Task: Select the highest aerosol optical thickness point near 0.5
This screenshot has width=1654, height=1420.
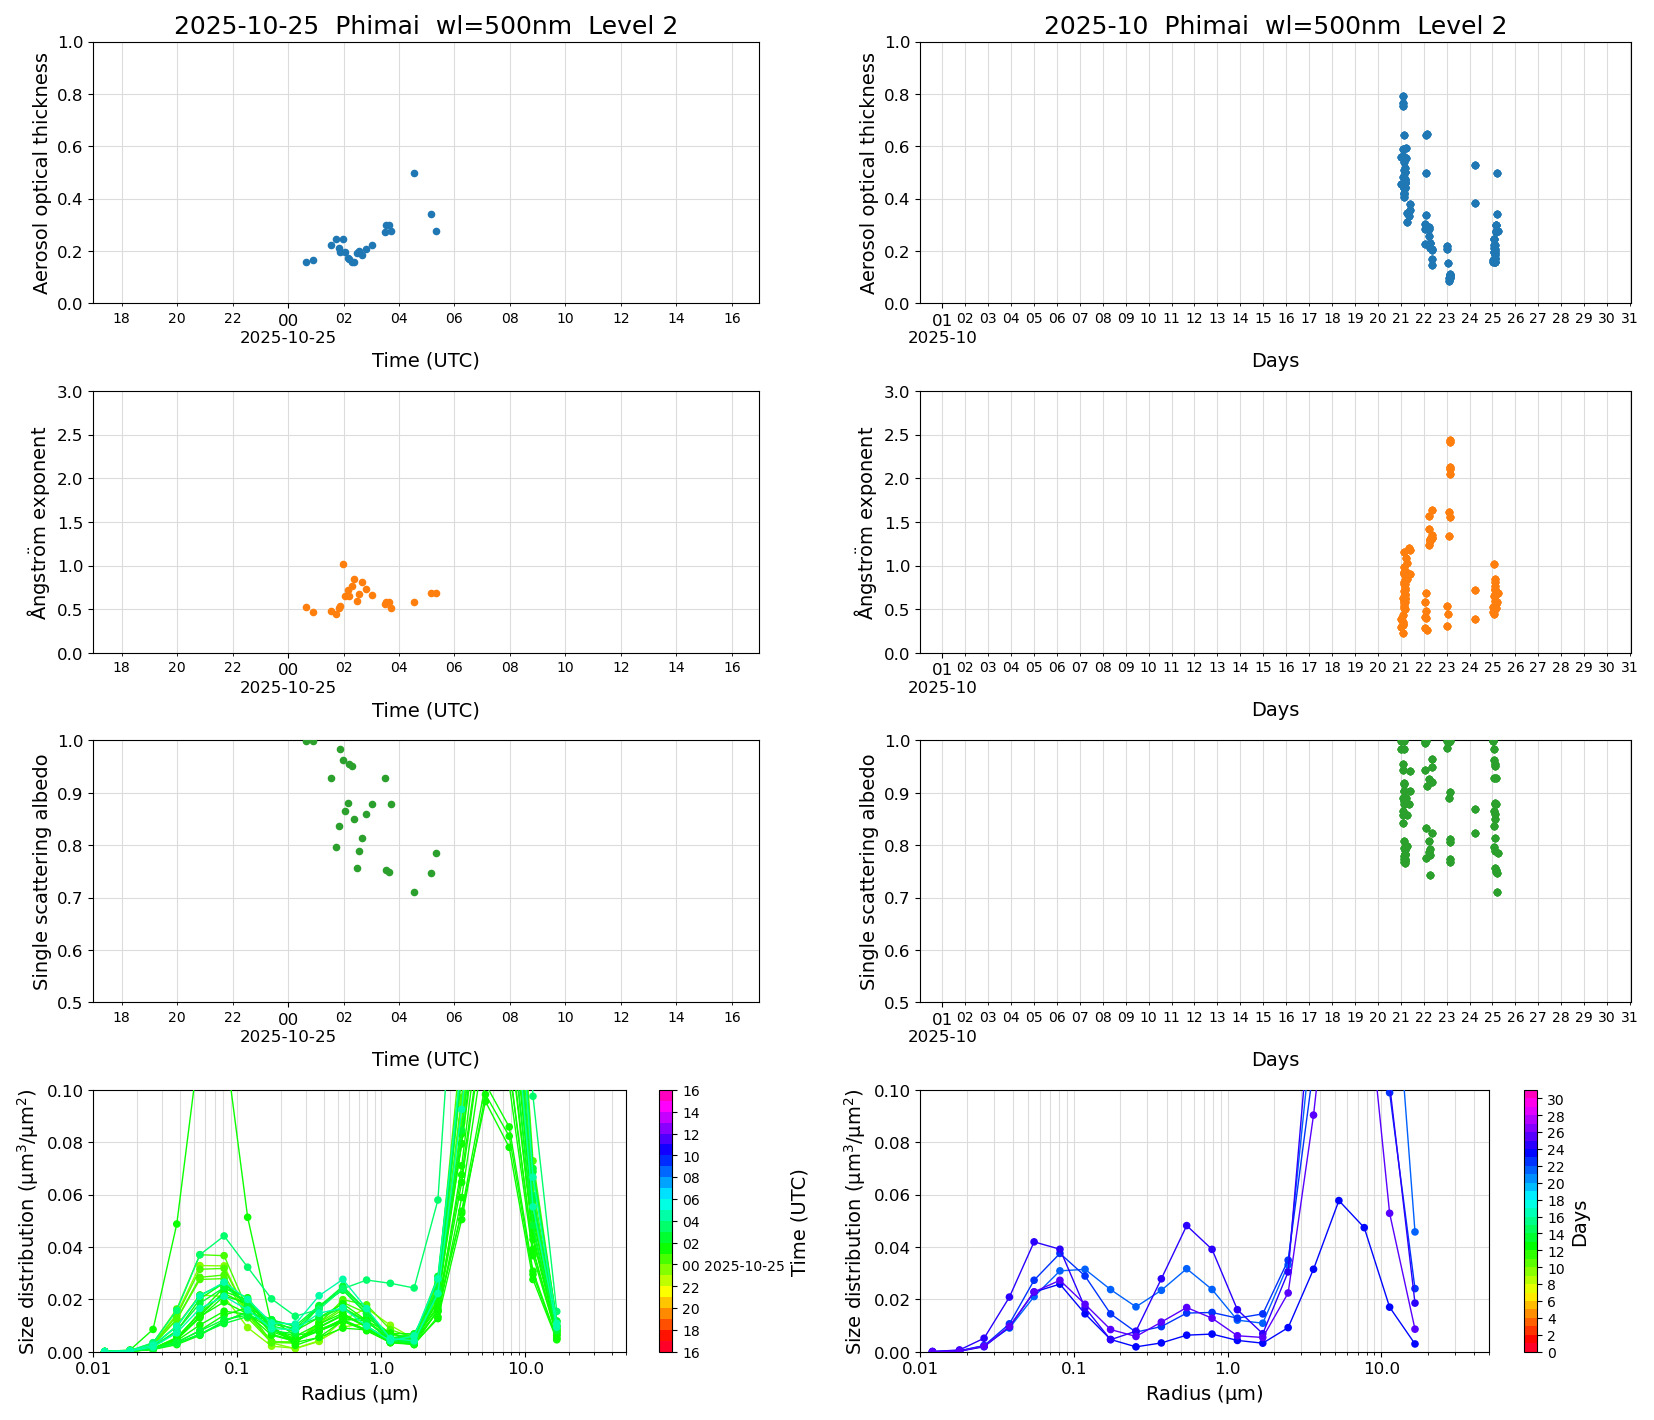Action: pyautogui.click(x=415, y=174)
